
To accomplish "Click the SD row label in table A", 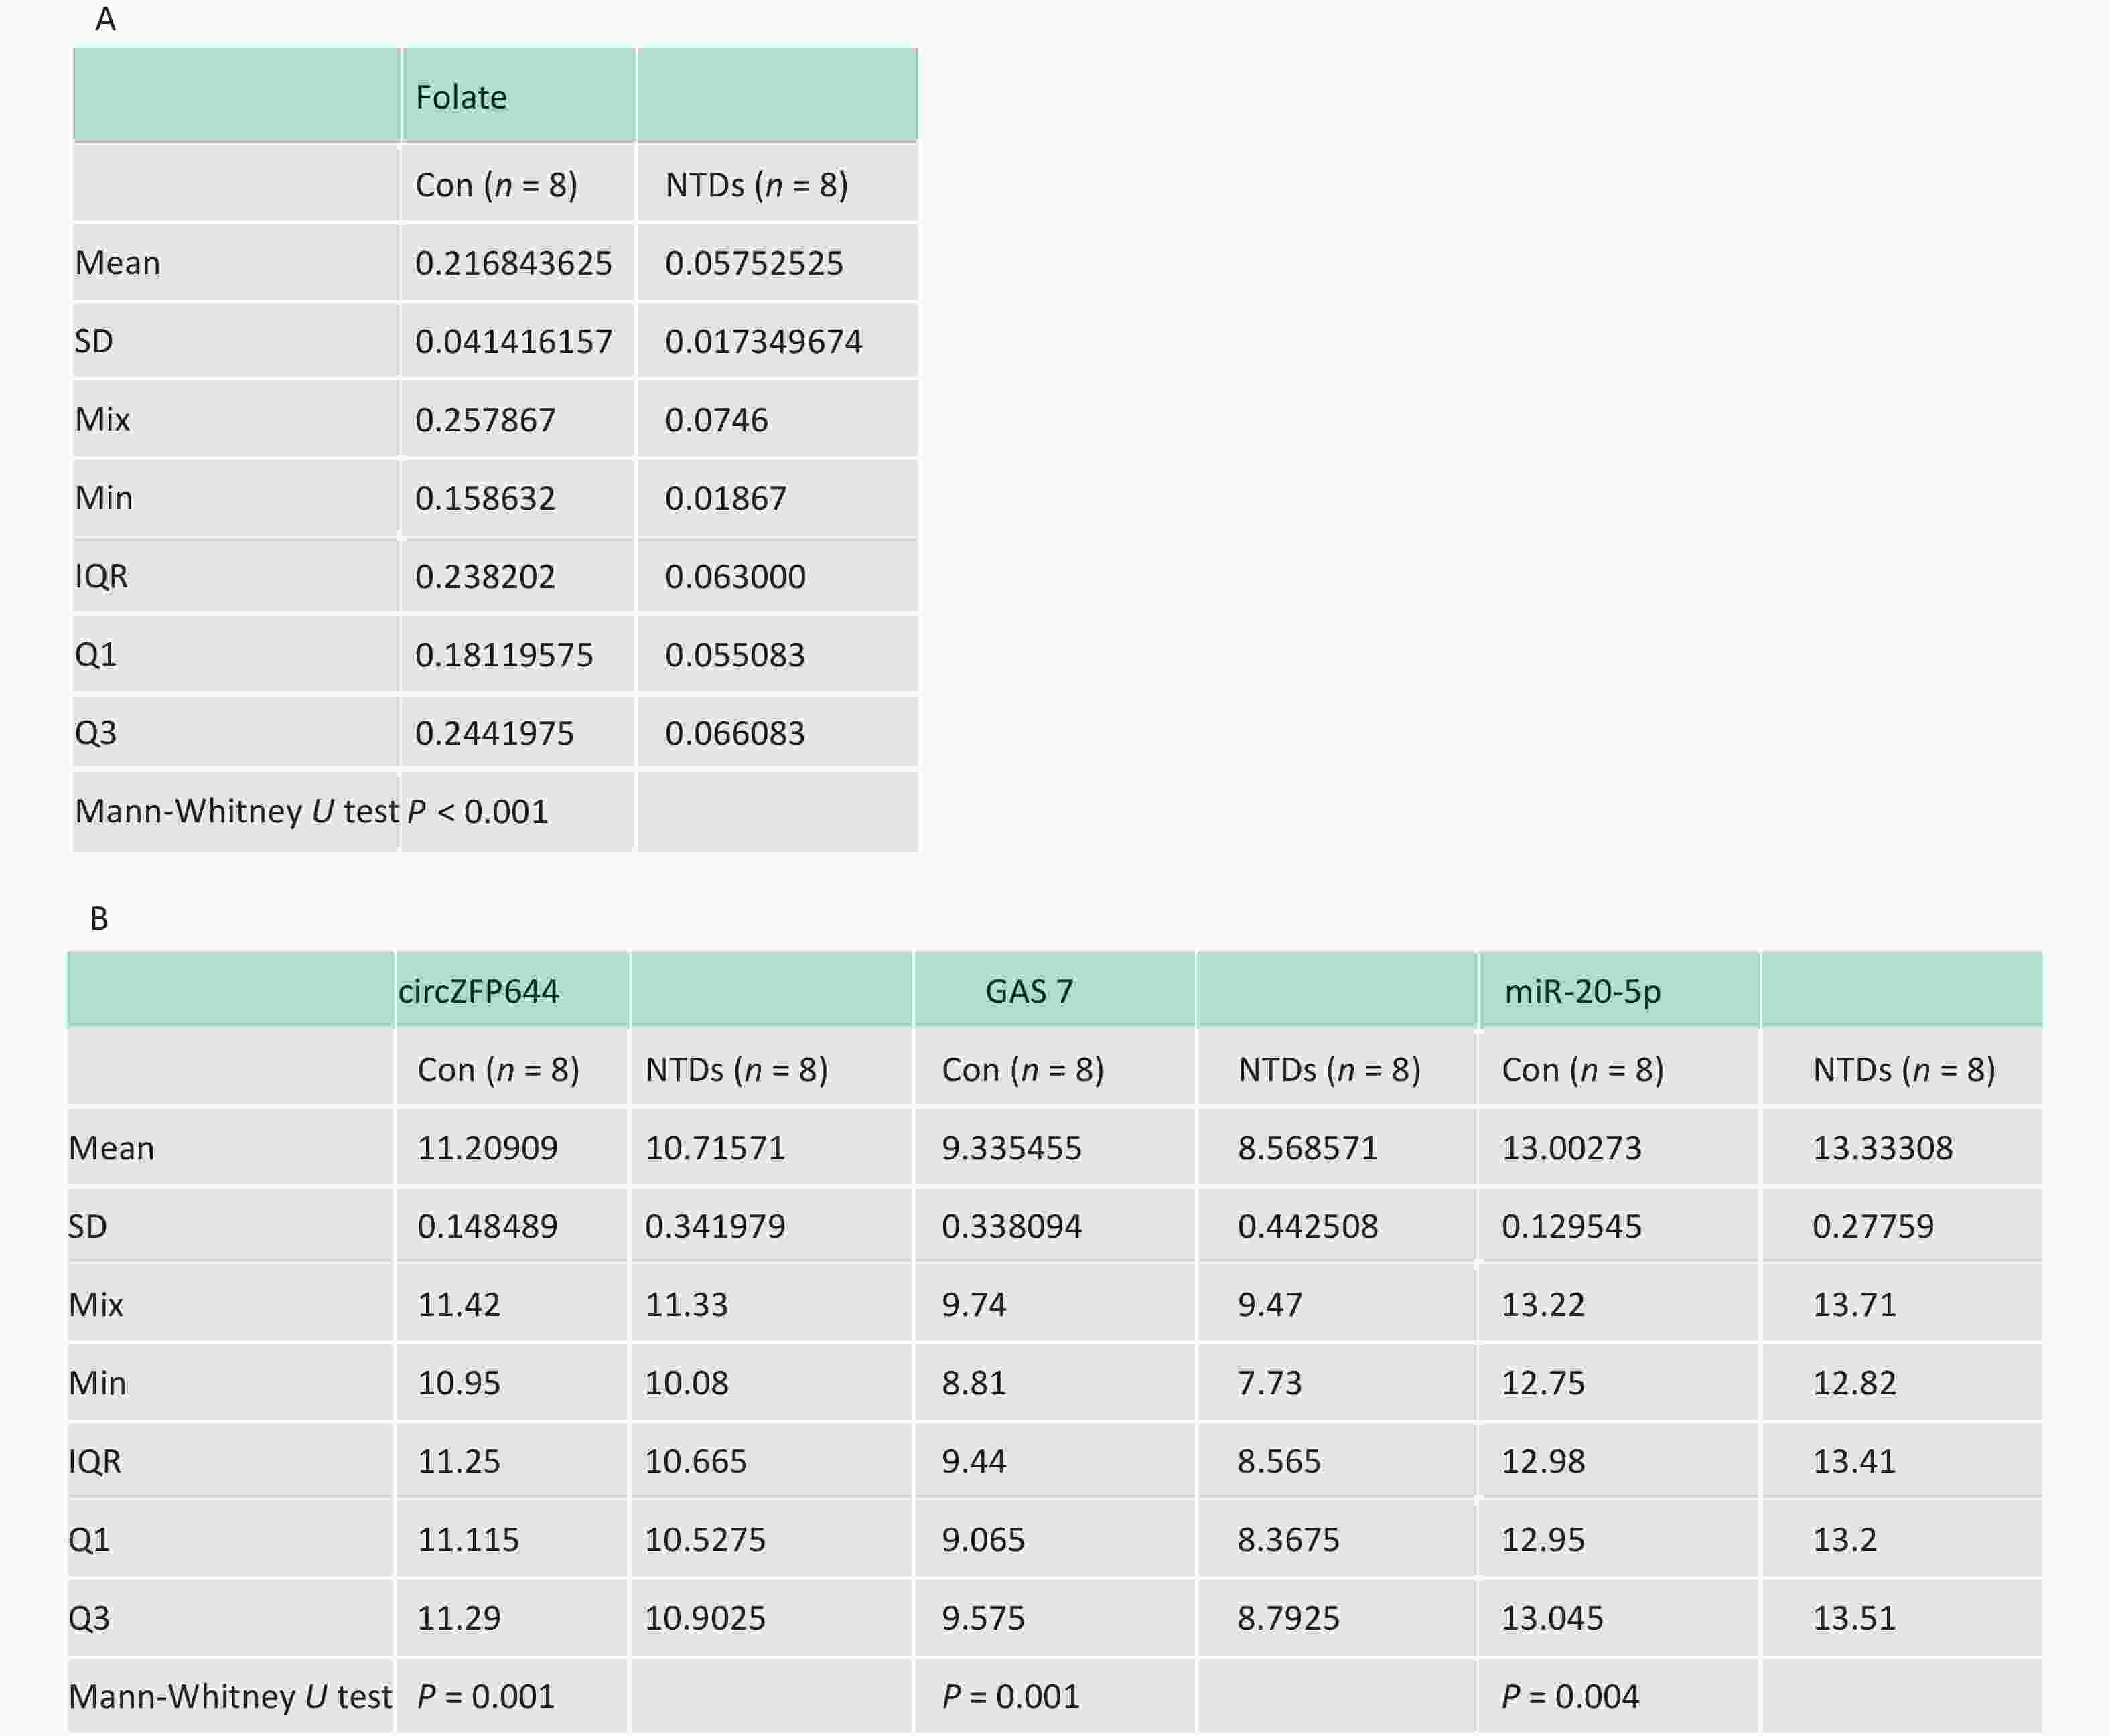I will (x=94, y=341).
